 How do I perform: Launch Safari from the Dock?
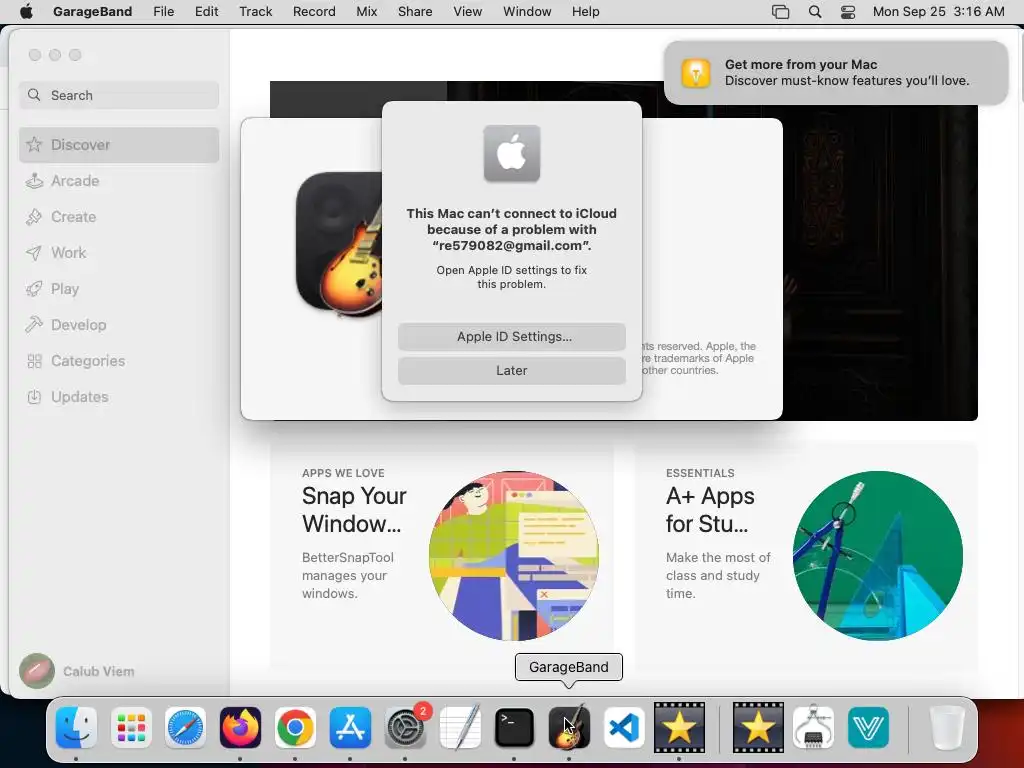pyautogui.click(x=185, y=727)
